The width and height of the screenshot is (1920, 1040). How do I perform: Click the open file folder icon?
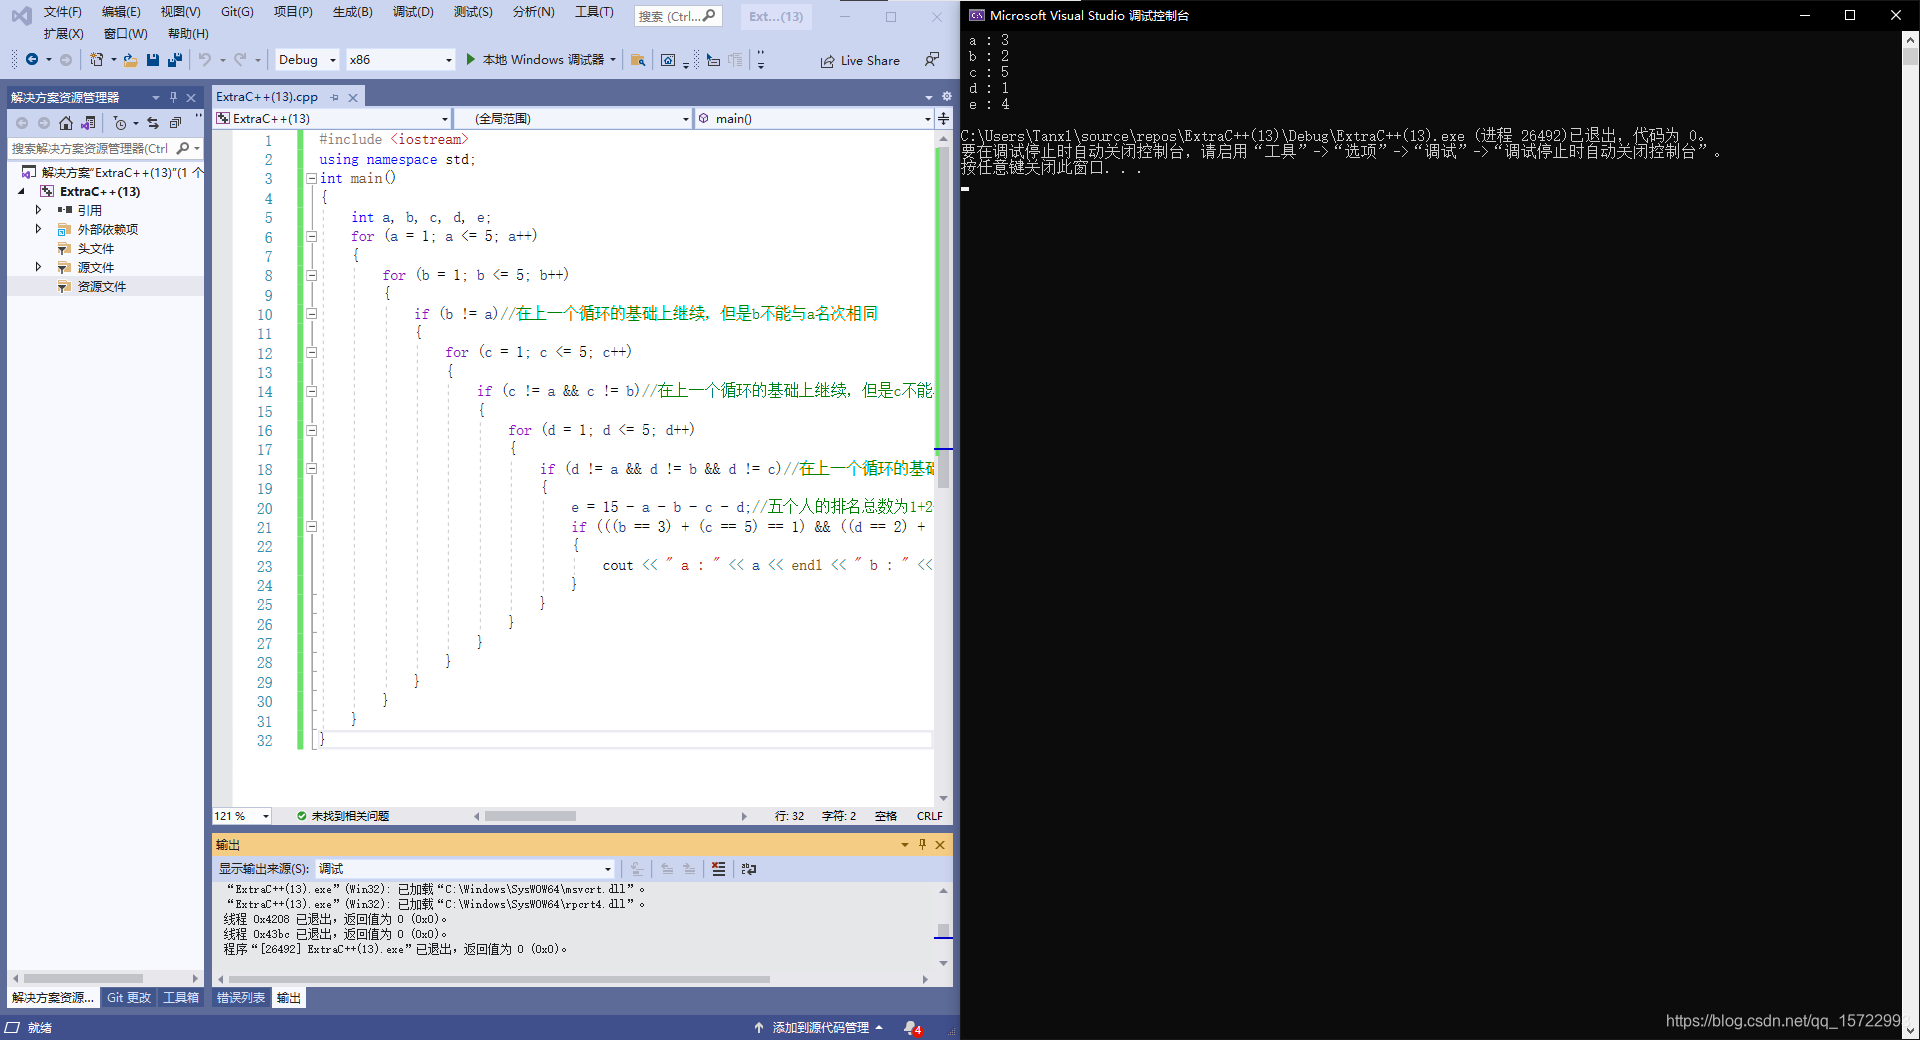coord(130,60)
